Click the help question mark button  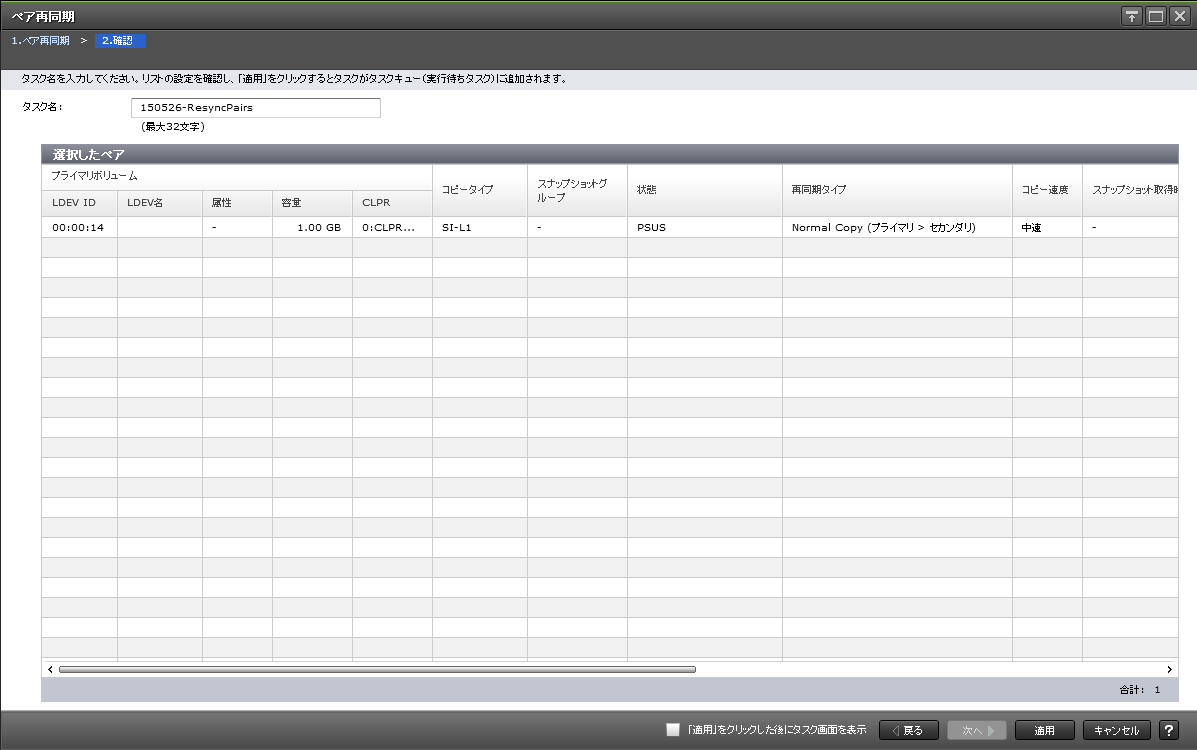pos(1168,730)
